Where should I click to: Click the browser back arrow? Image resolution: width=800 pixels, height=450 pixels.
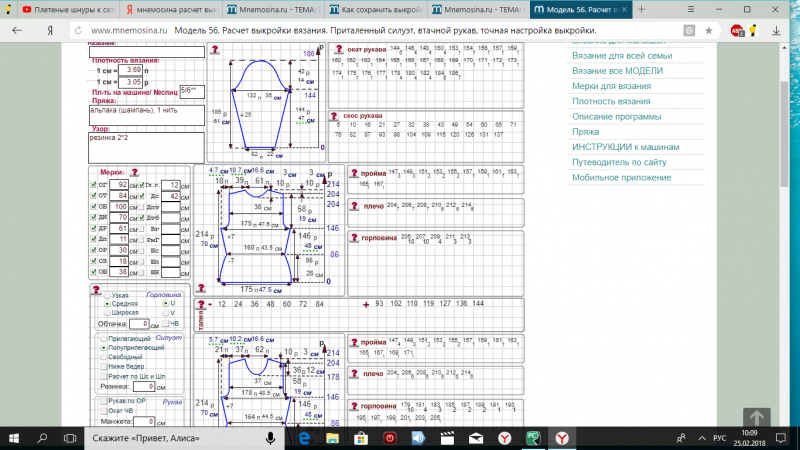[17, 30]
